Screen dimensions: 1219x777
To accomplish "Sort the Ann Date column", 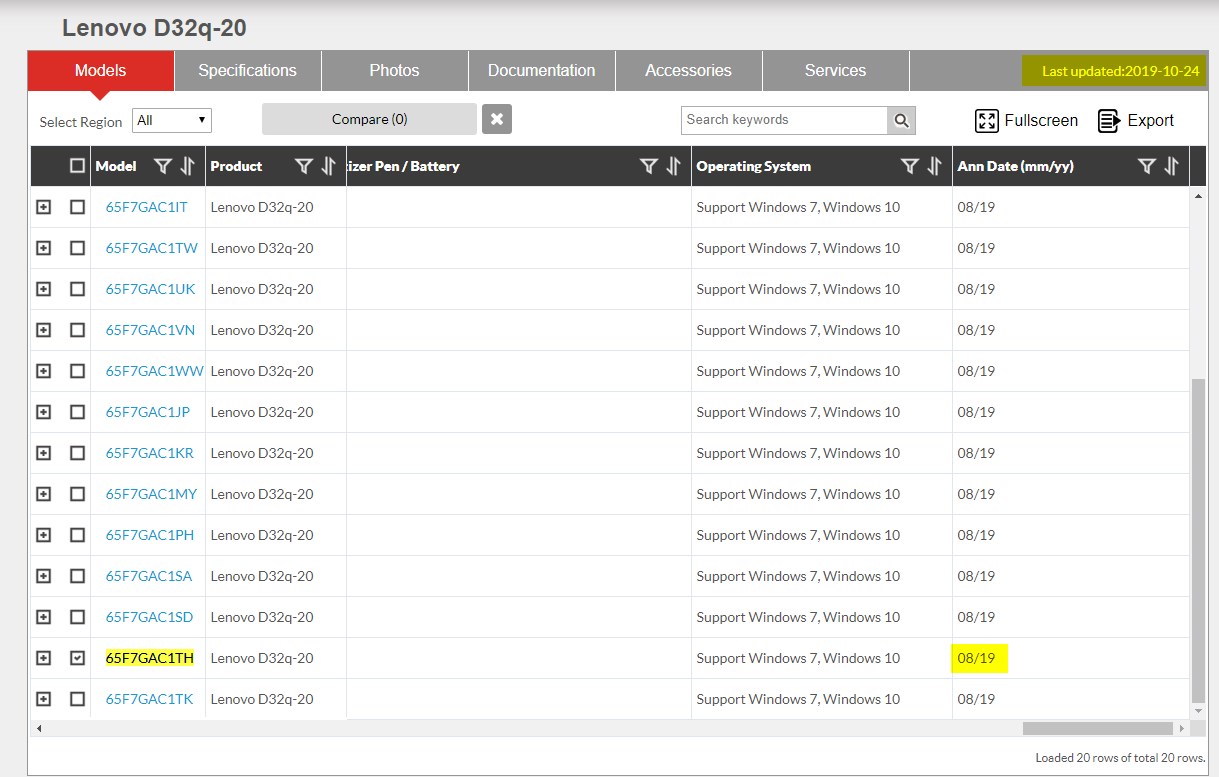I will point(1171,167).
